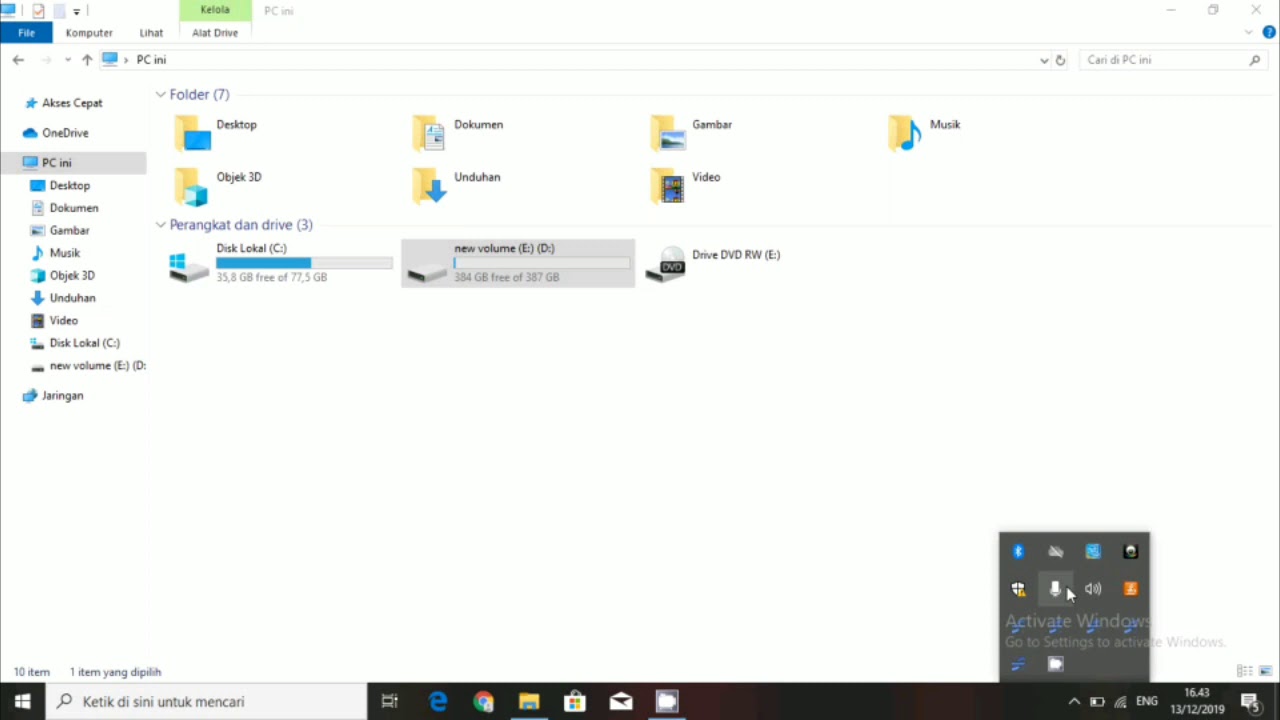
Task: Open Microsoft Store on the taskbar
Action: [x=575, y=702]
